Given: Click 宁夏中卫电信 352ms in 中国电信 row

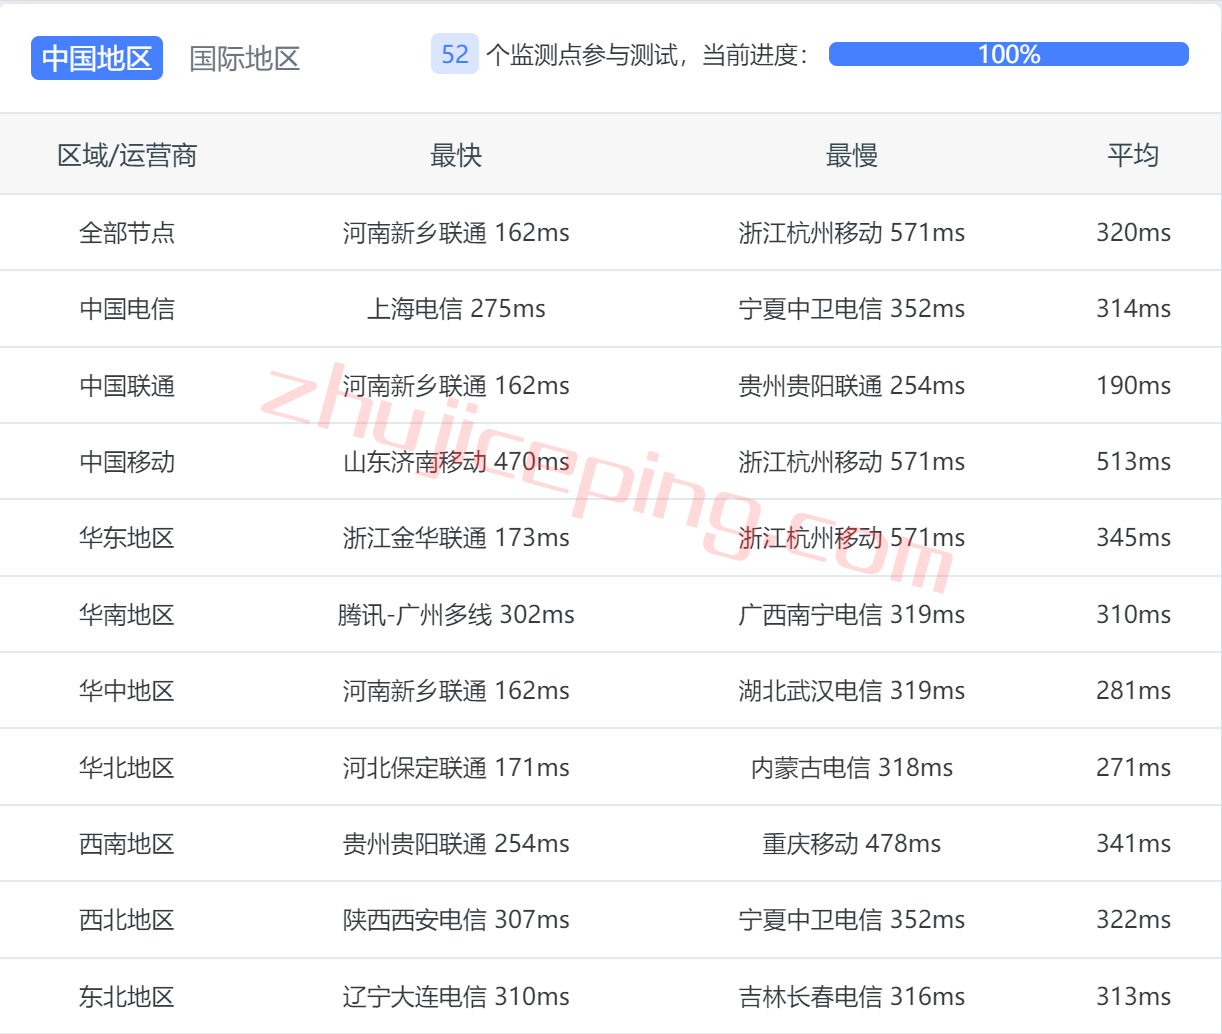Looking at the screenshot, I should [x=852, y=308].
